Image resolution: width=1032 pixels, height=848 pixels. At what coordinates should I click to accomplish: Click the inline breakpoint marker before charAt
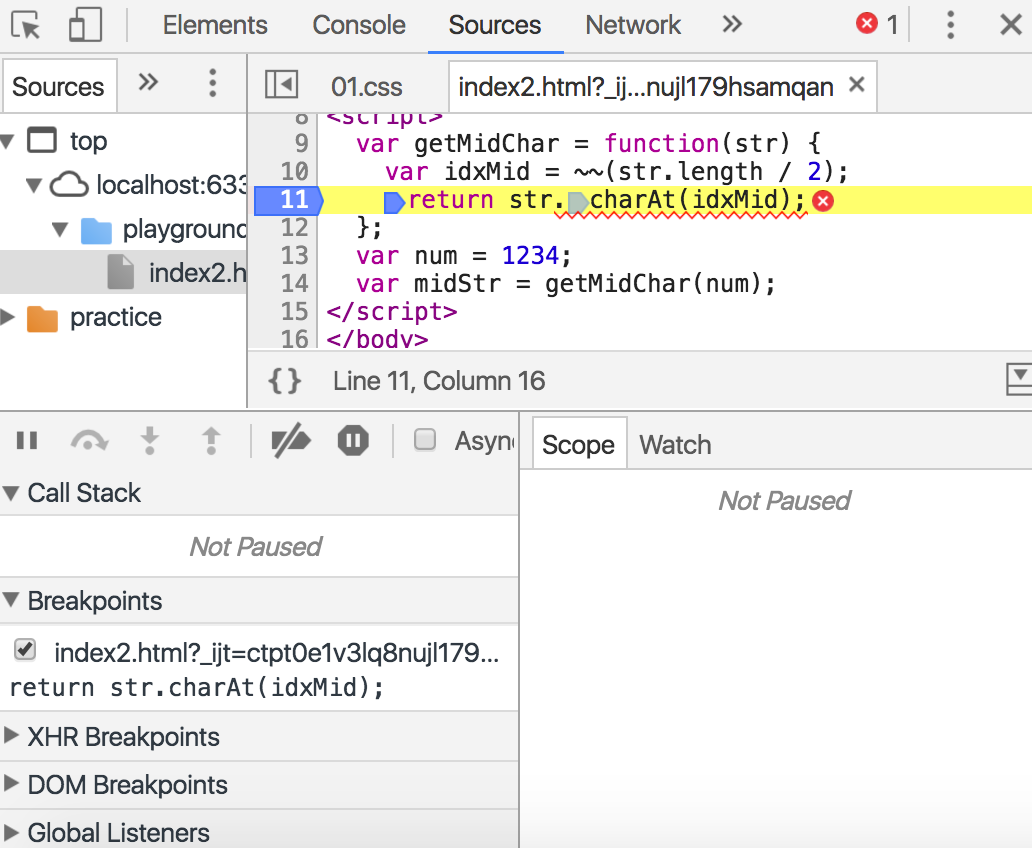click(577, 202)
